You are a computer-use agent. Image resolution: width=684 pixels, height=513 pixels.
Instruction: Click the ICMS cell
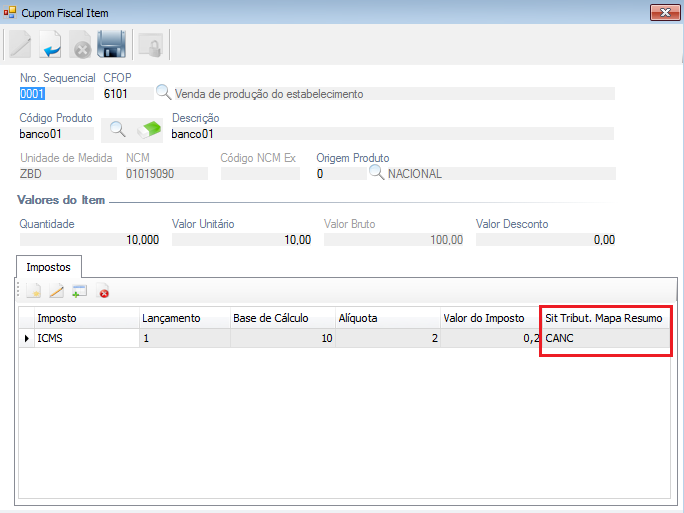(x=87, y=338)
